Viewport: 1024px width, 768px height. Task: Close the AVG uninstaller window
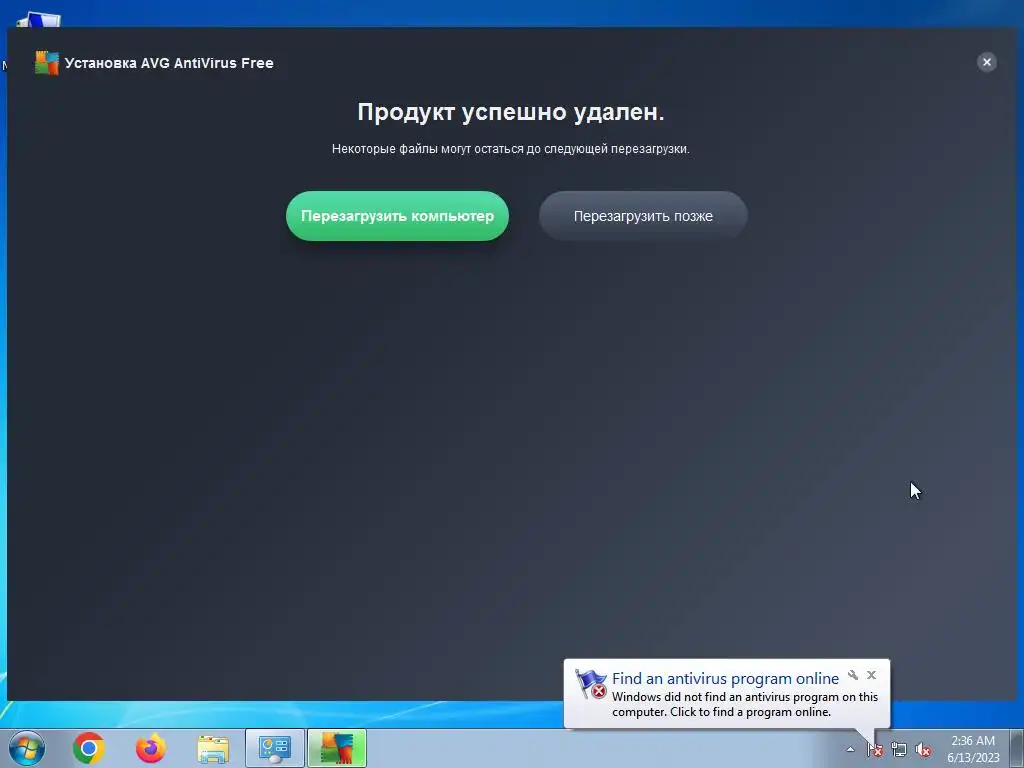pos(987,62)
